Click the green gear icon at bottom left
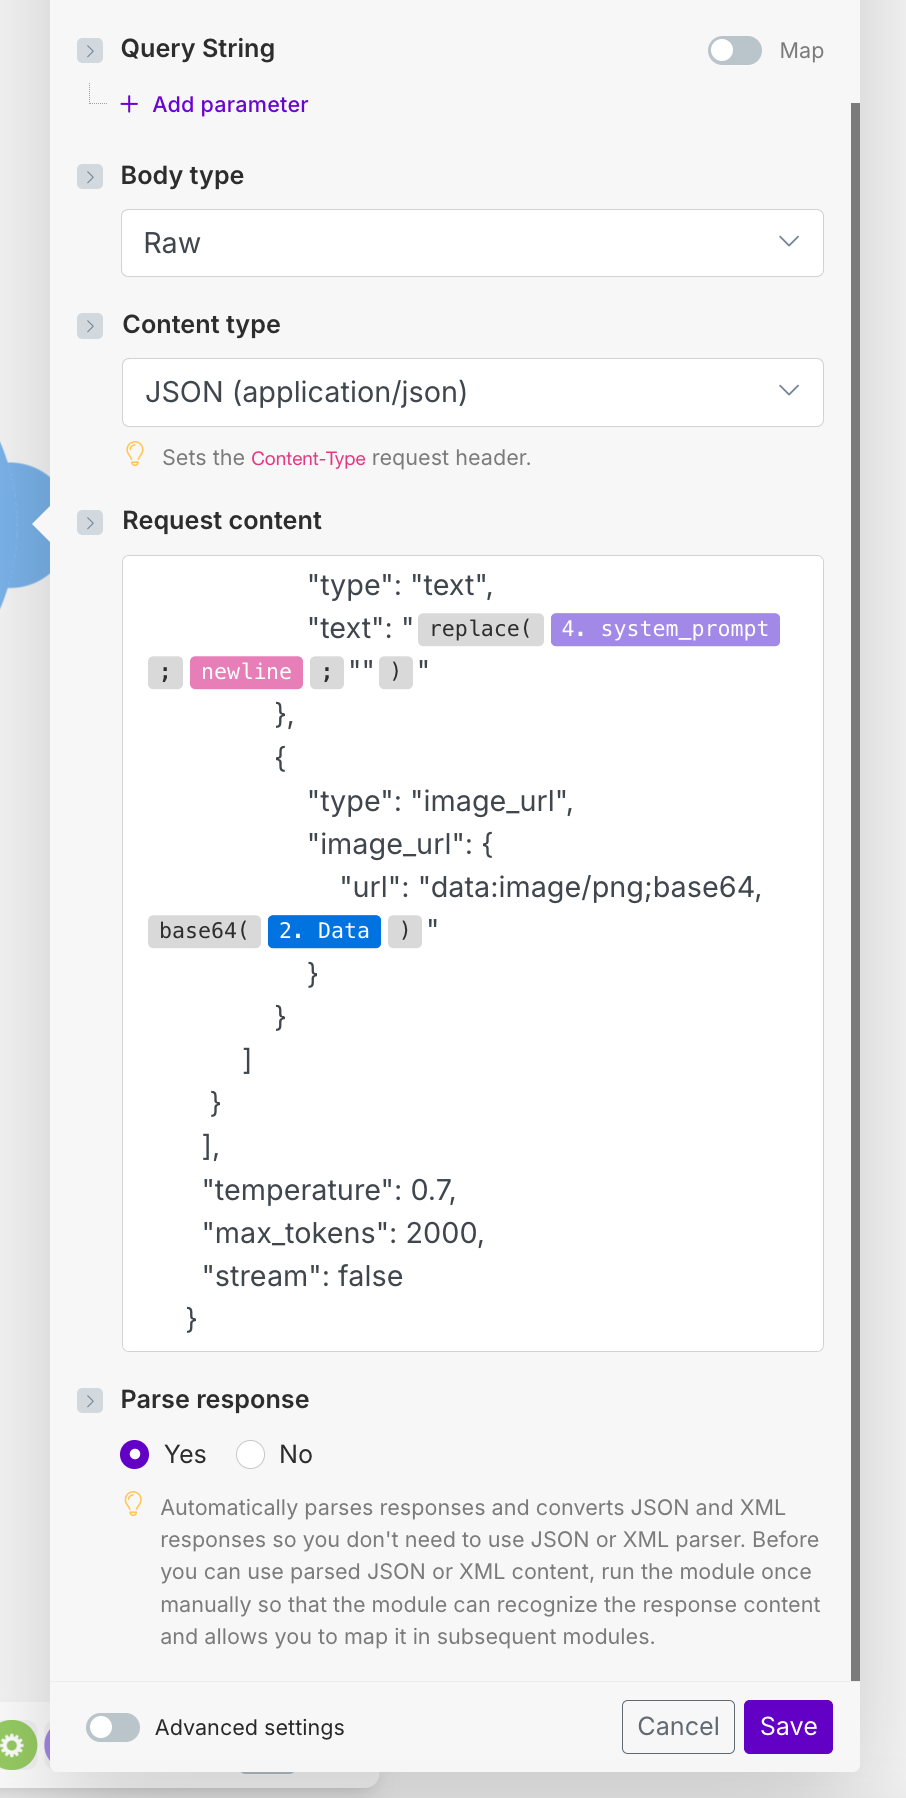This screenshot has height=1798, width=906. tap(14, 1746)
